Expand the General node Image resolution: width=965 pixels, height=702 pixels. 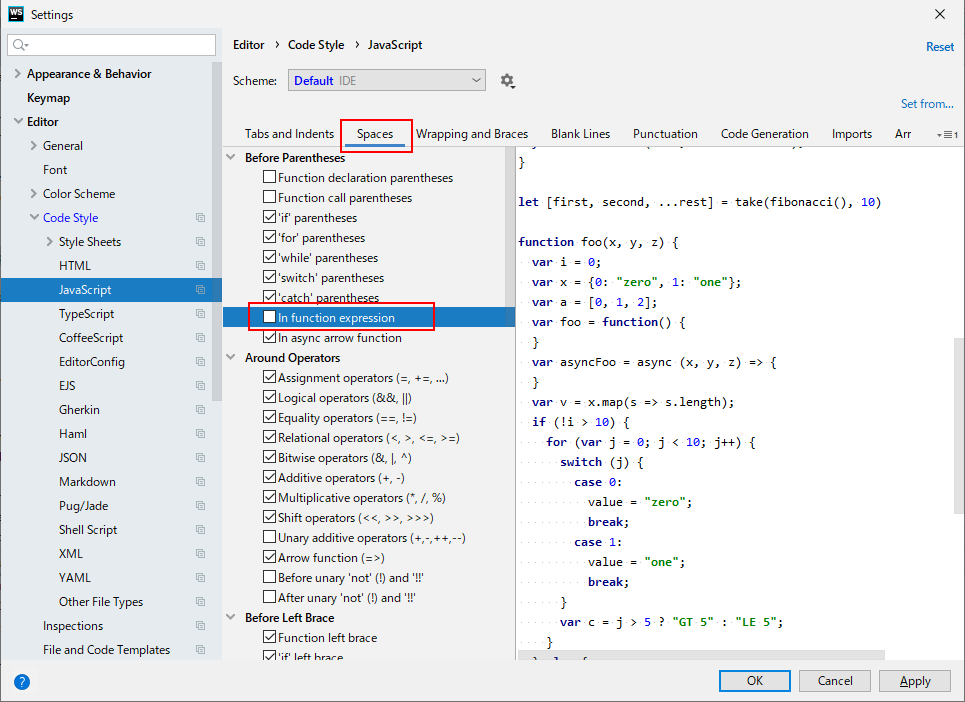coord(33,145)
